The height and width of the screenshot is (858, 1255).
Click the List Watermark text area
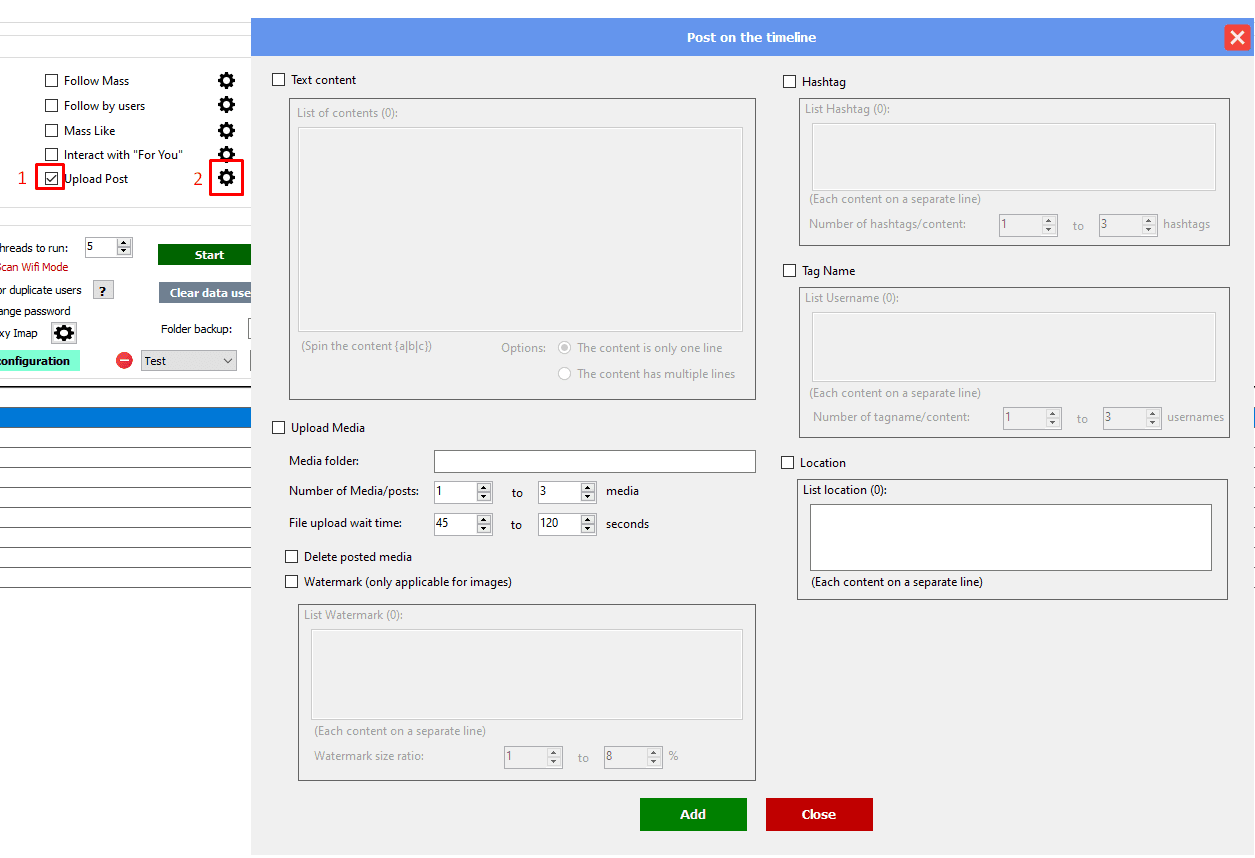pos(527,674)
